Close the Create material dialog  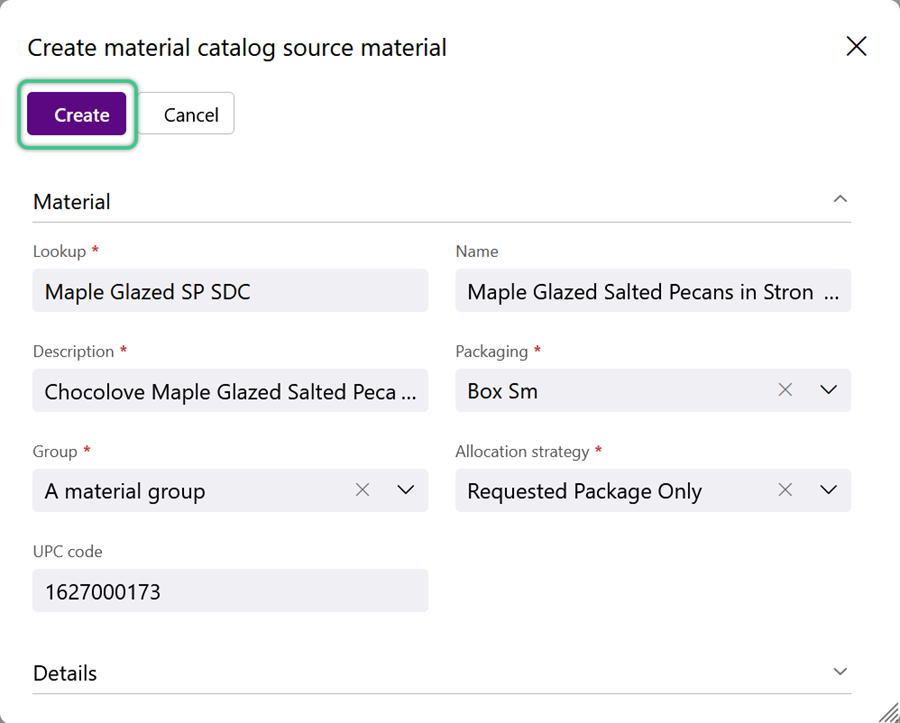coord(856,46)
